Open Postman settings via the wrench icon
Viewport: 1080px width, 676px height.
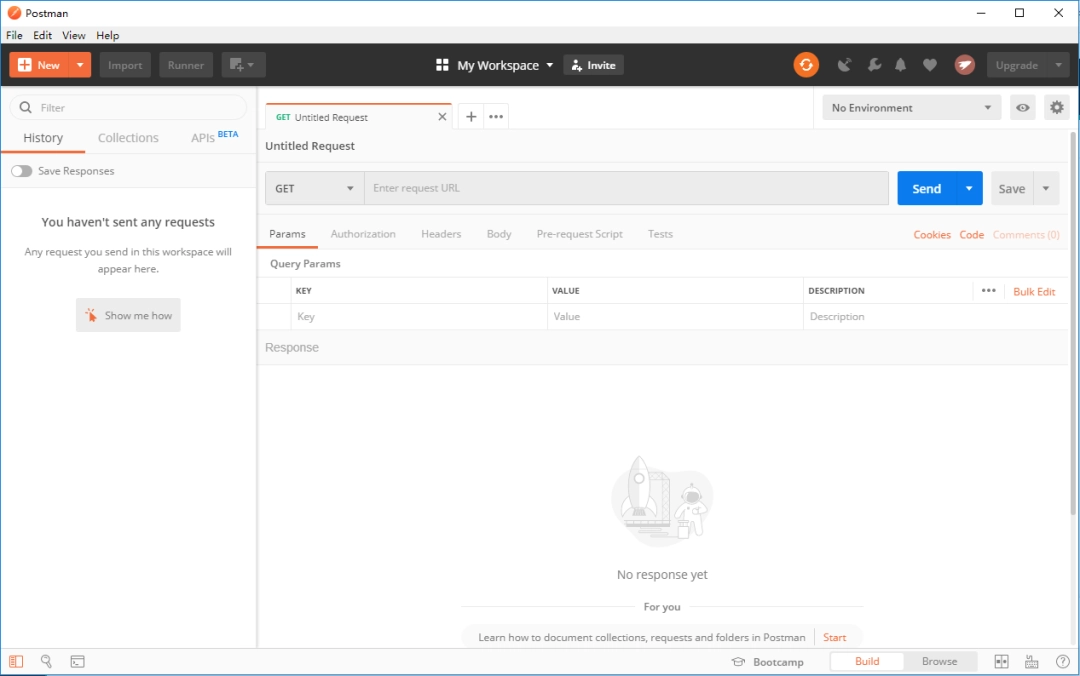pos(874,64)
